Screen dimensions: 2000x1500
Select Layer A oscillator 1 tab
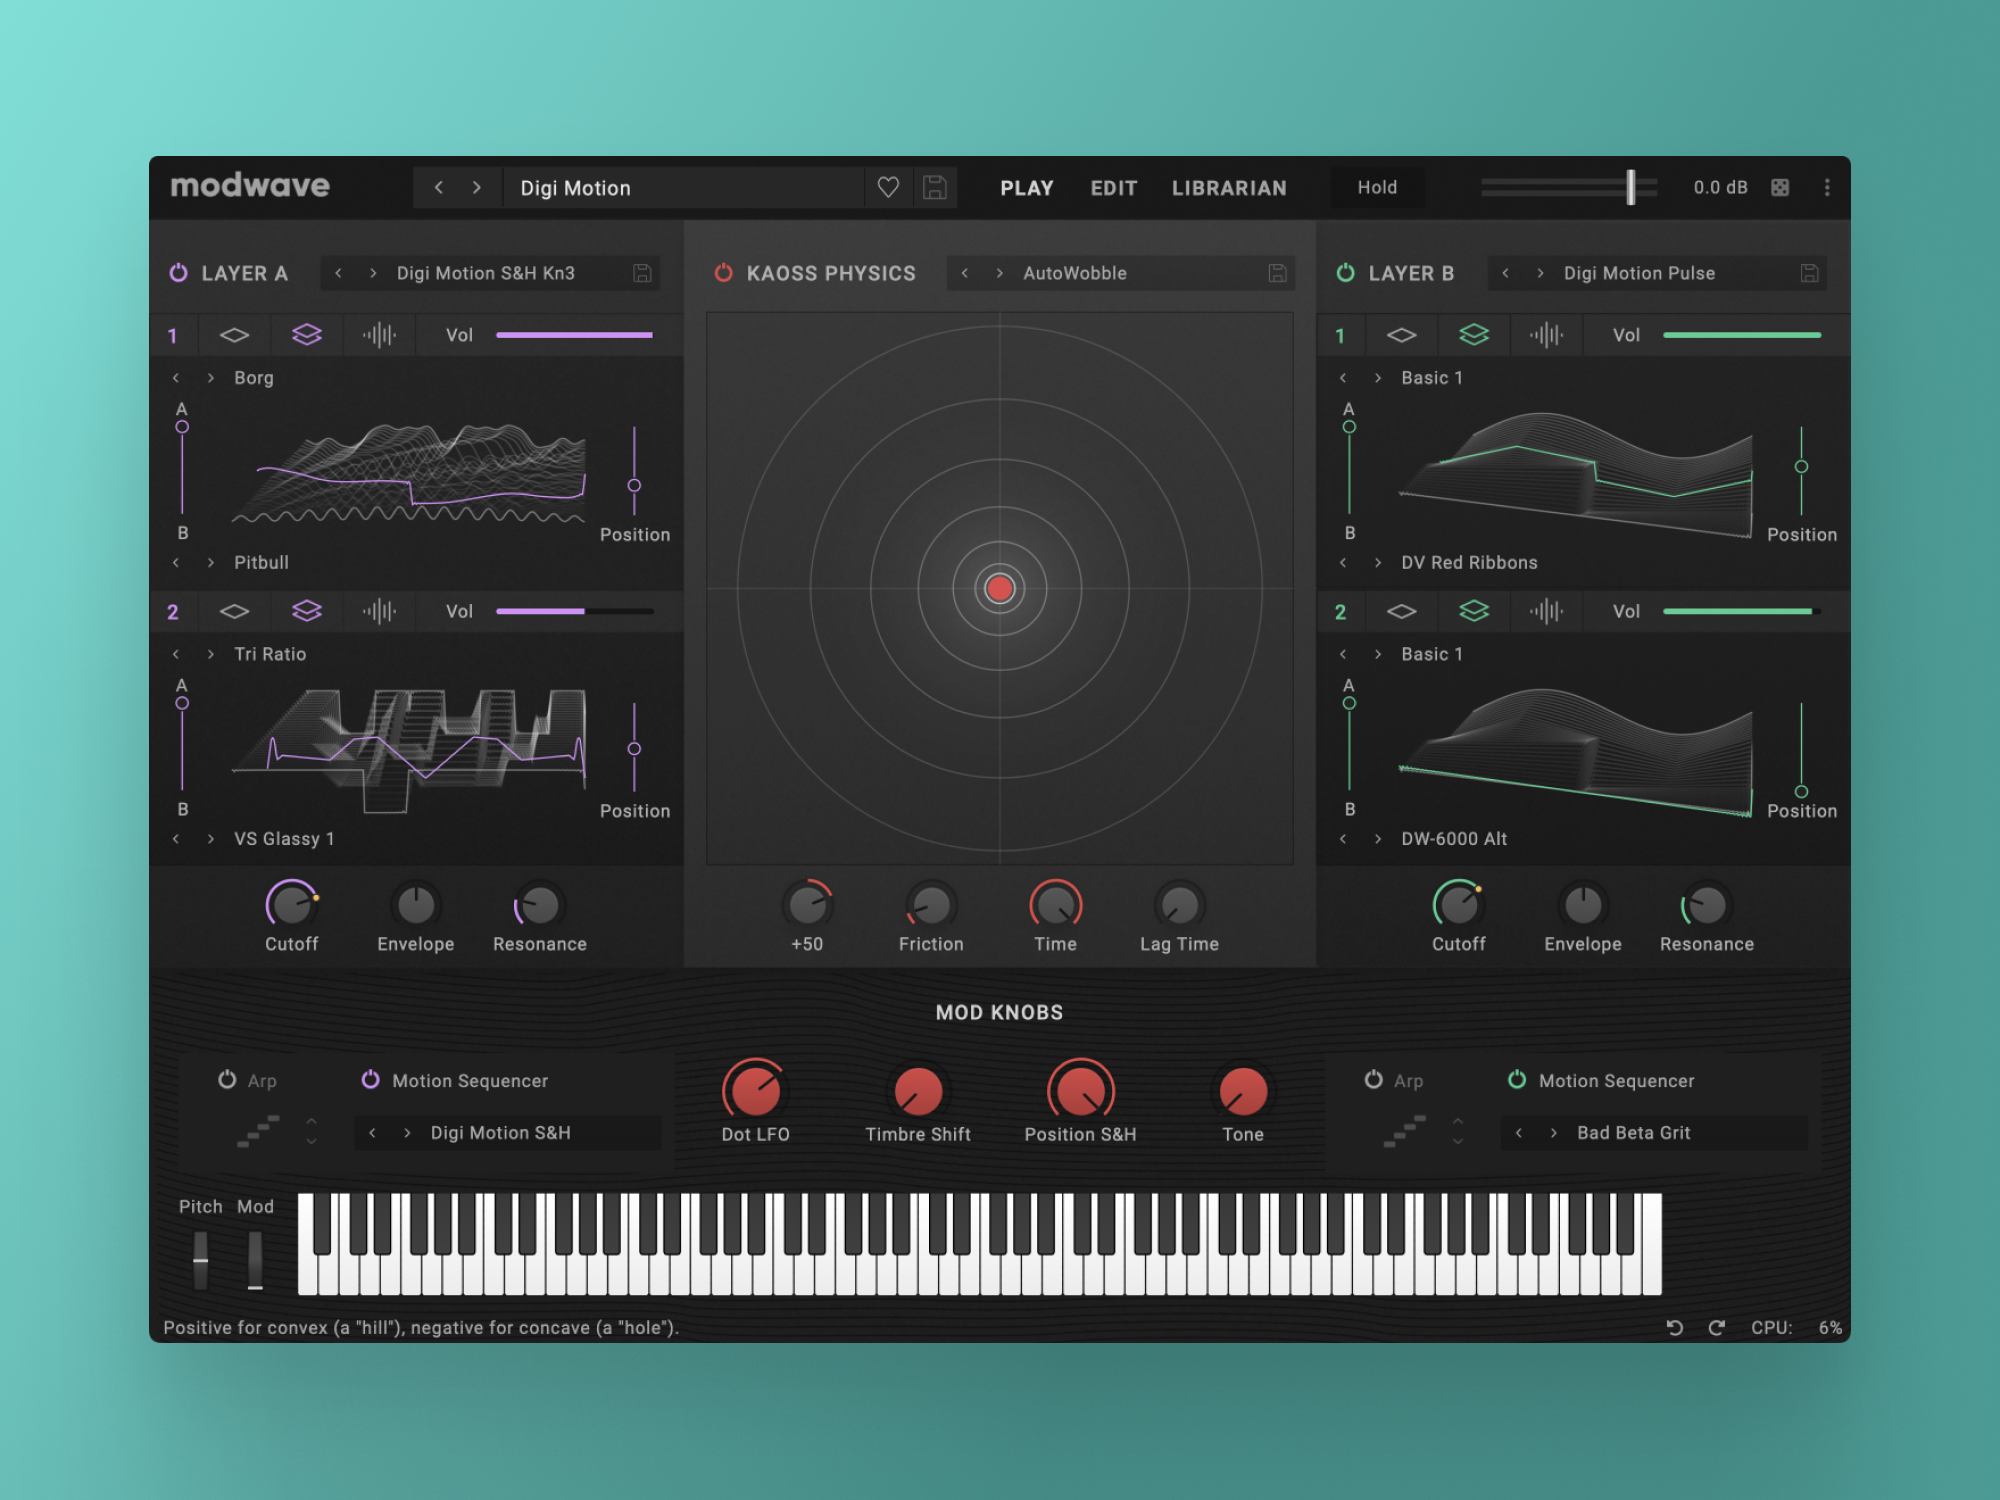(x=173, y=336)
